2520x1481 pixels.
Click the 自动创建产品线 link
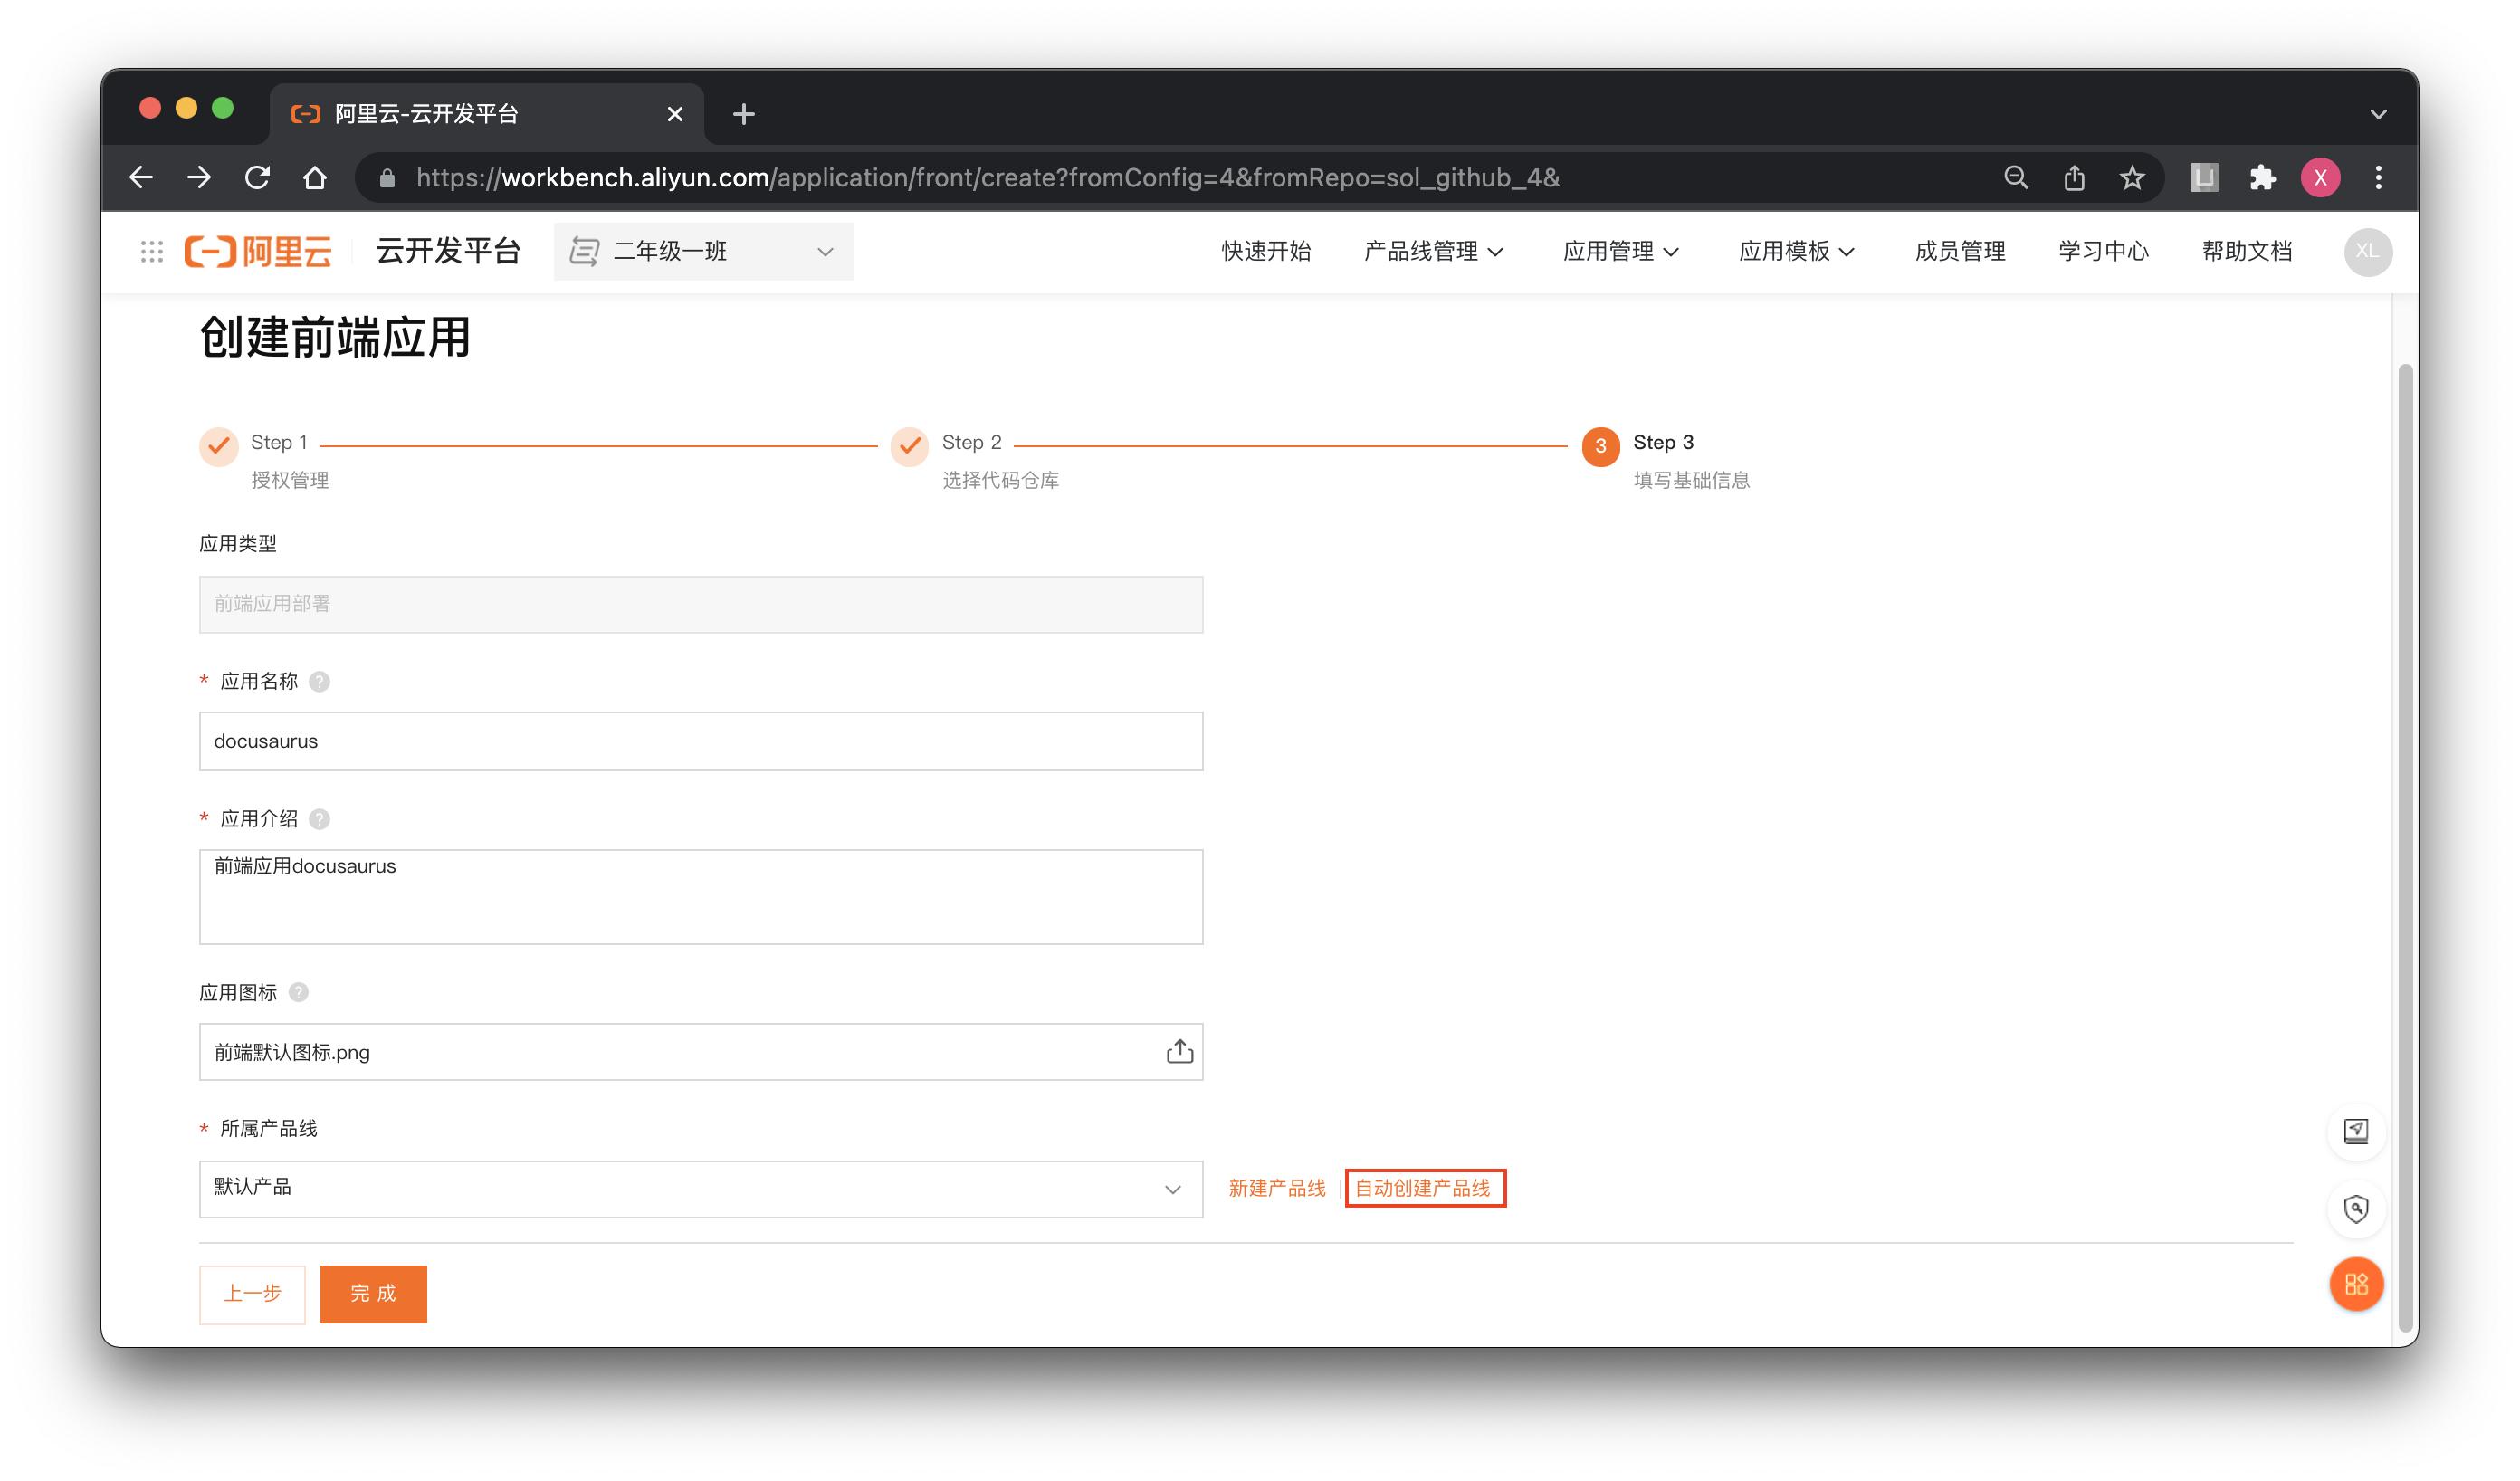[x=1425, y=1188]
